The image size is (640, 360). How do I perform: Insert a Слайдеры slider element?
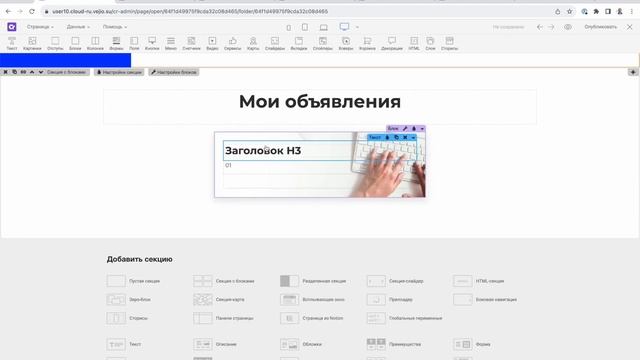[275, 43]
